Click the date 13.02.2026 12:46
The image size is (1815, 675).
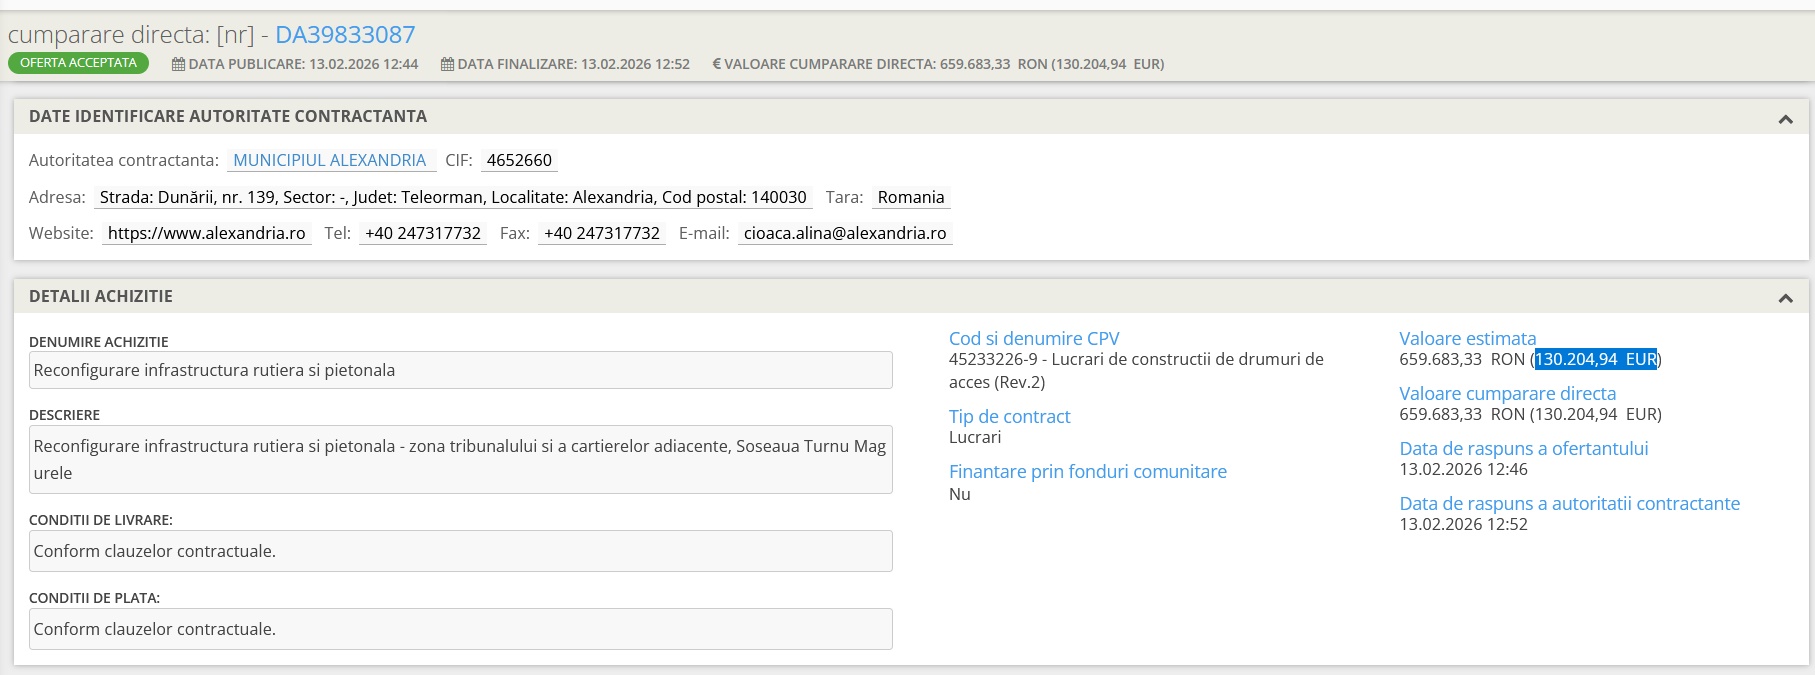[1463, 469]
